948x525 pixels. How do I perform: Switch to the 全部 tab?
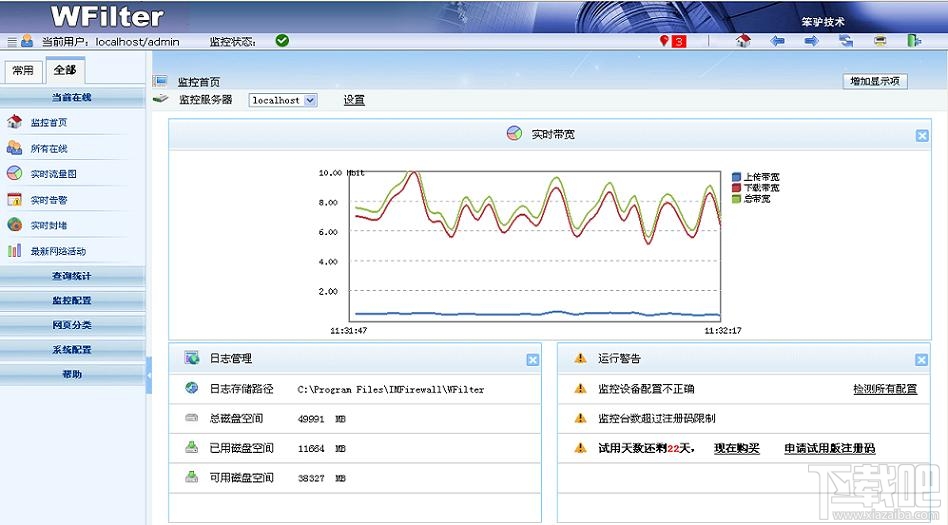pos(65,70)
